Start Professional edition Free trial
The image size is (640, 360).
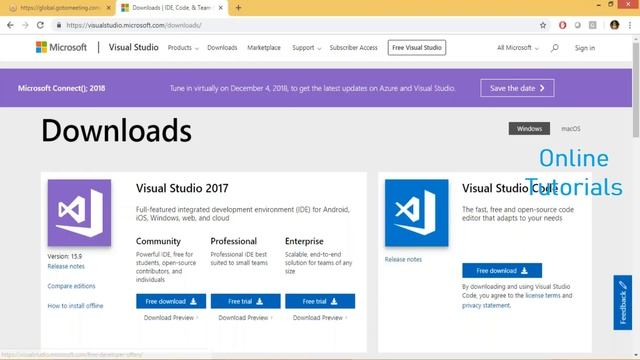tap(245, 301)
